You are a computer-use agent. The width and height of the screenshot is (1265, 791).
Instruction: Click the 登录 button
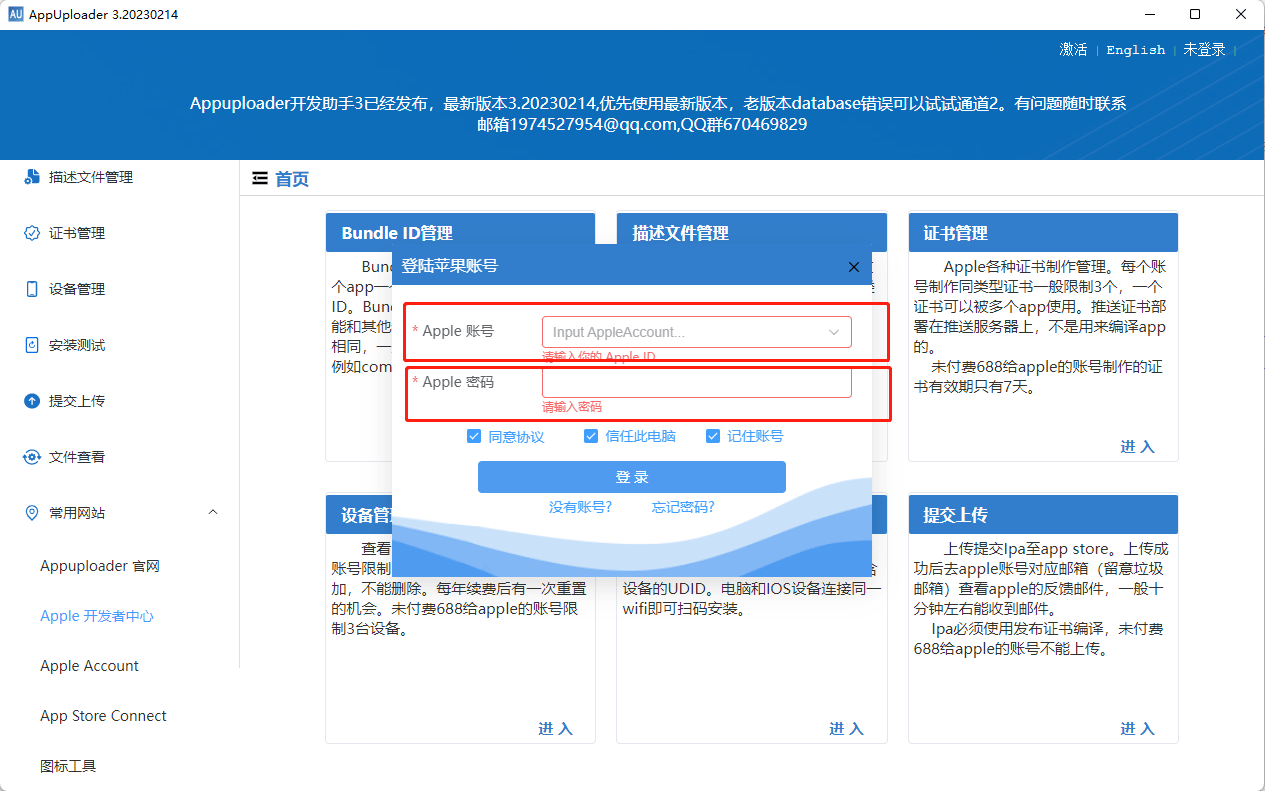(x=631, y=477)
